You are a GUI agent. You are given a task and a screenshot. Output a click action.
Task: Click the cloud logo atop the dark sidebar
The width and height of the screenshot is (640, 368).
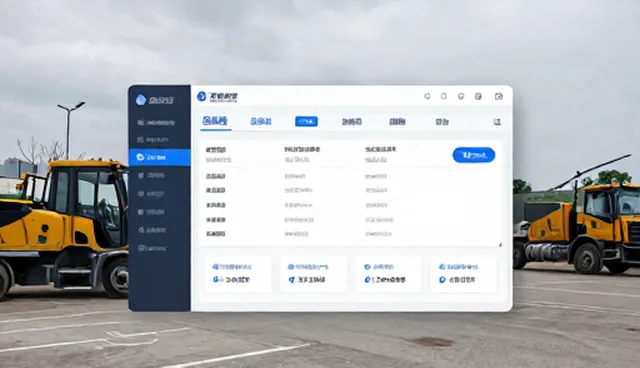click(141, 100)
